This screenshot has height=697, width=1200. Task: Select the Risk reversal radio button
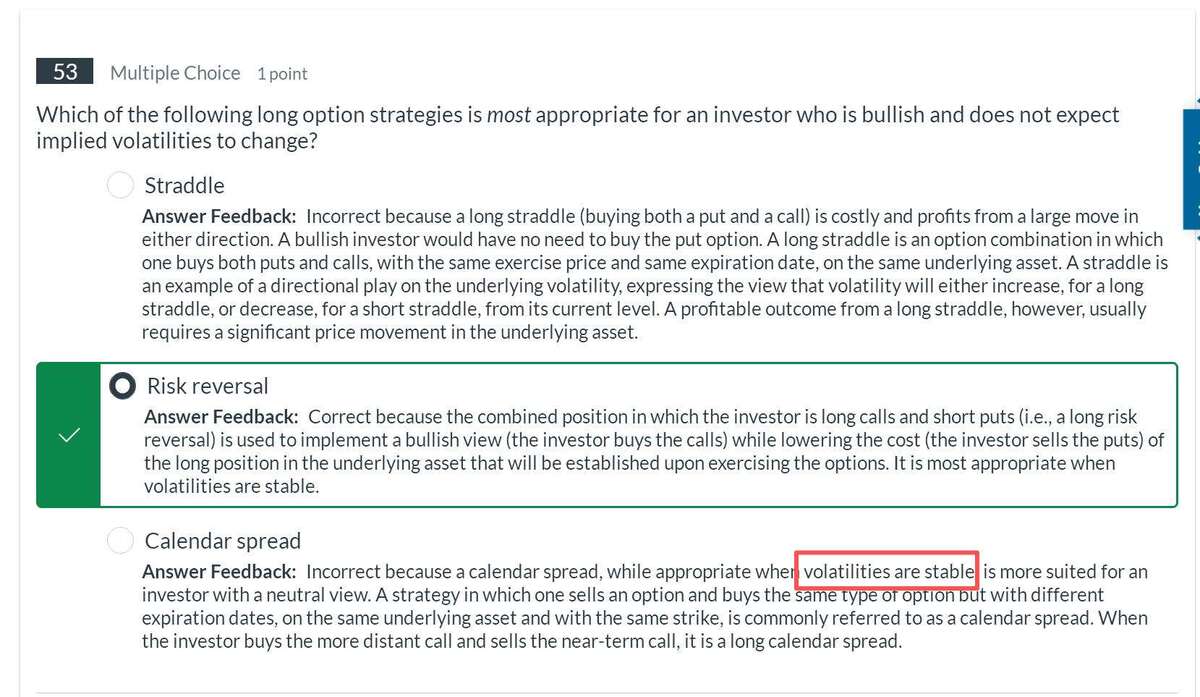coord(122,386)
